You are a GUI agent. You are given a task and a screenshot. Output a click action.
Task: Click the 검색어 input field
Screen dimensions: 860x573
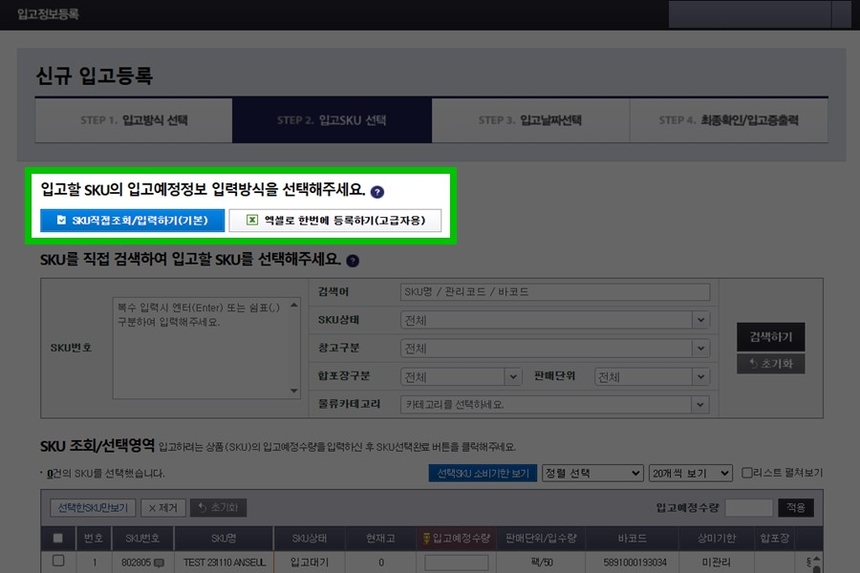[x=555, y=292]
